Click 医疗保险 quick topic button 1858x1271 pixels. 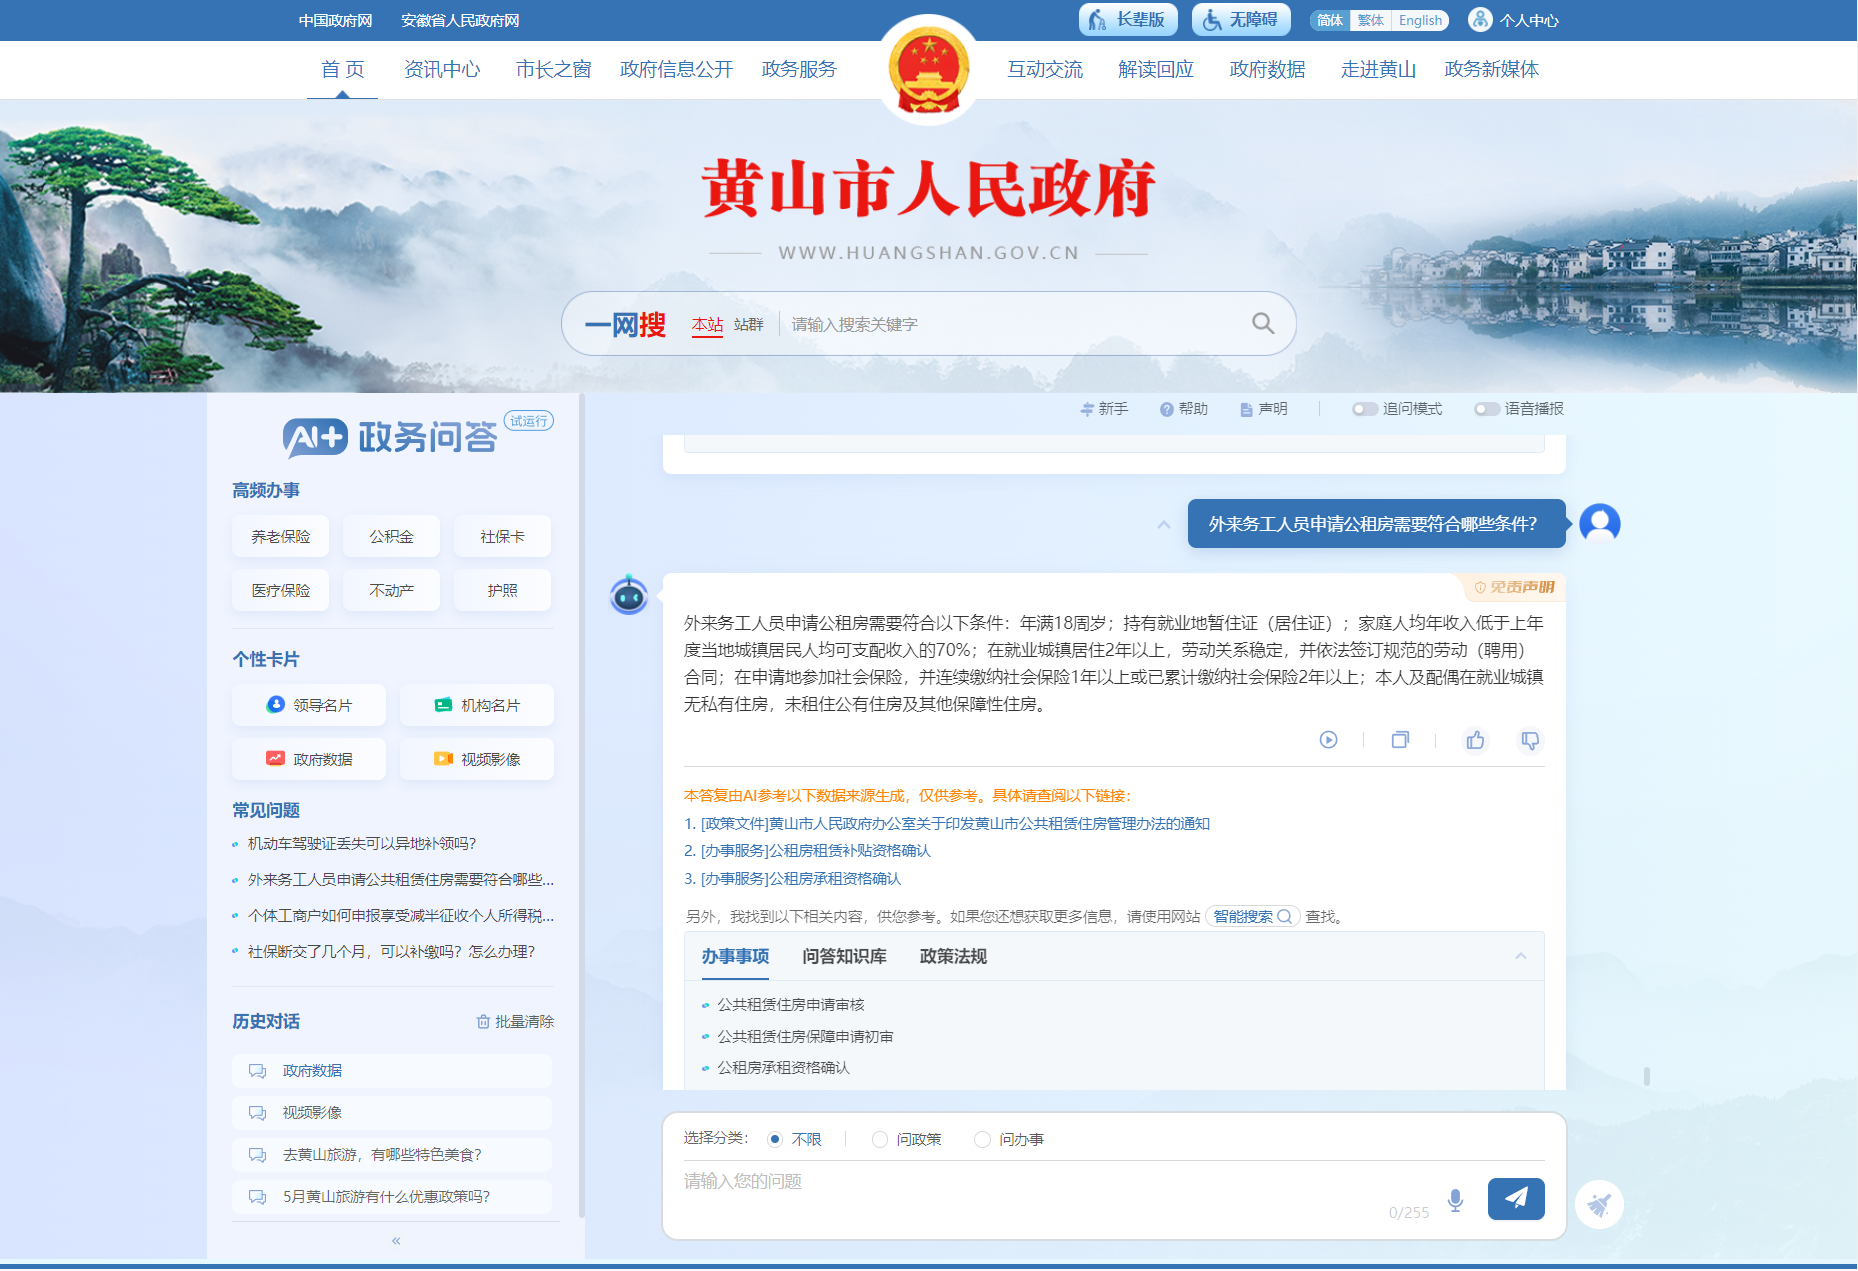click(281, 590)
